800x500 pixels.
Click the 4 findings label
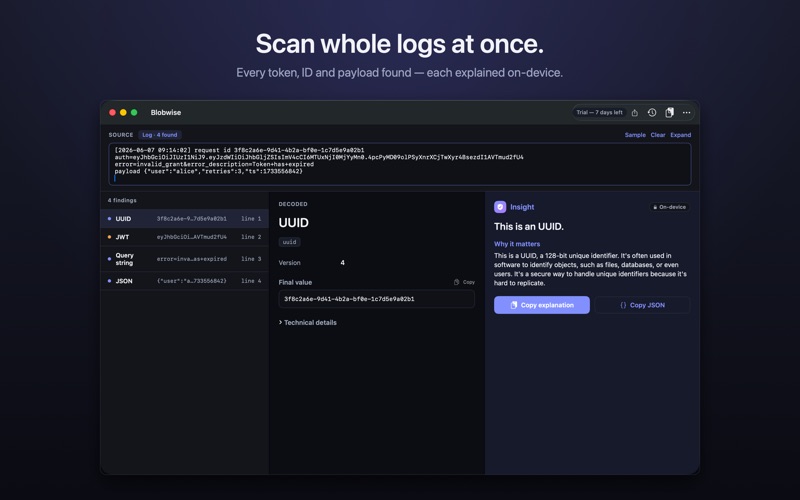point(122,201)
